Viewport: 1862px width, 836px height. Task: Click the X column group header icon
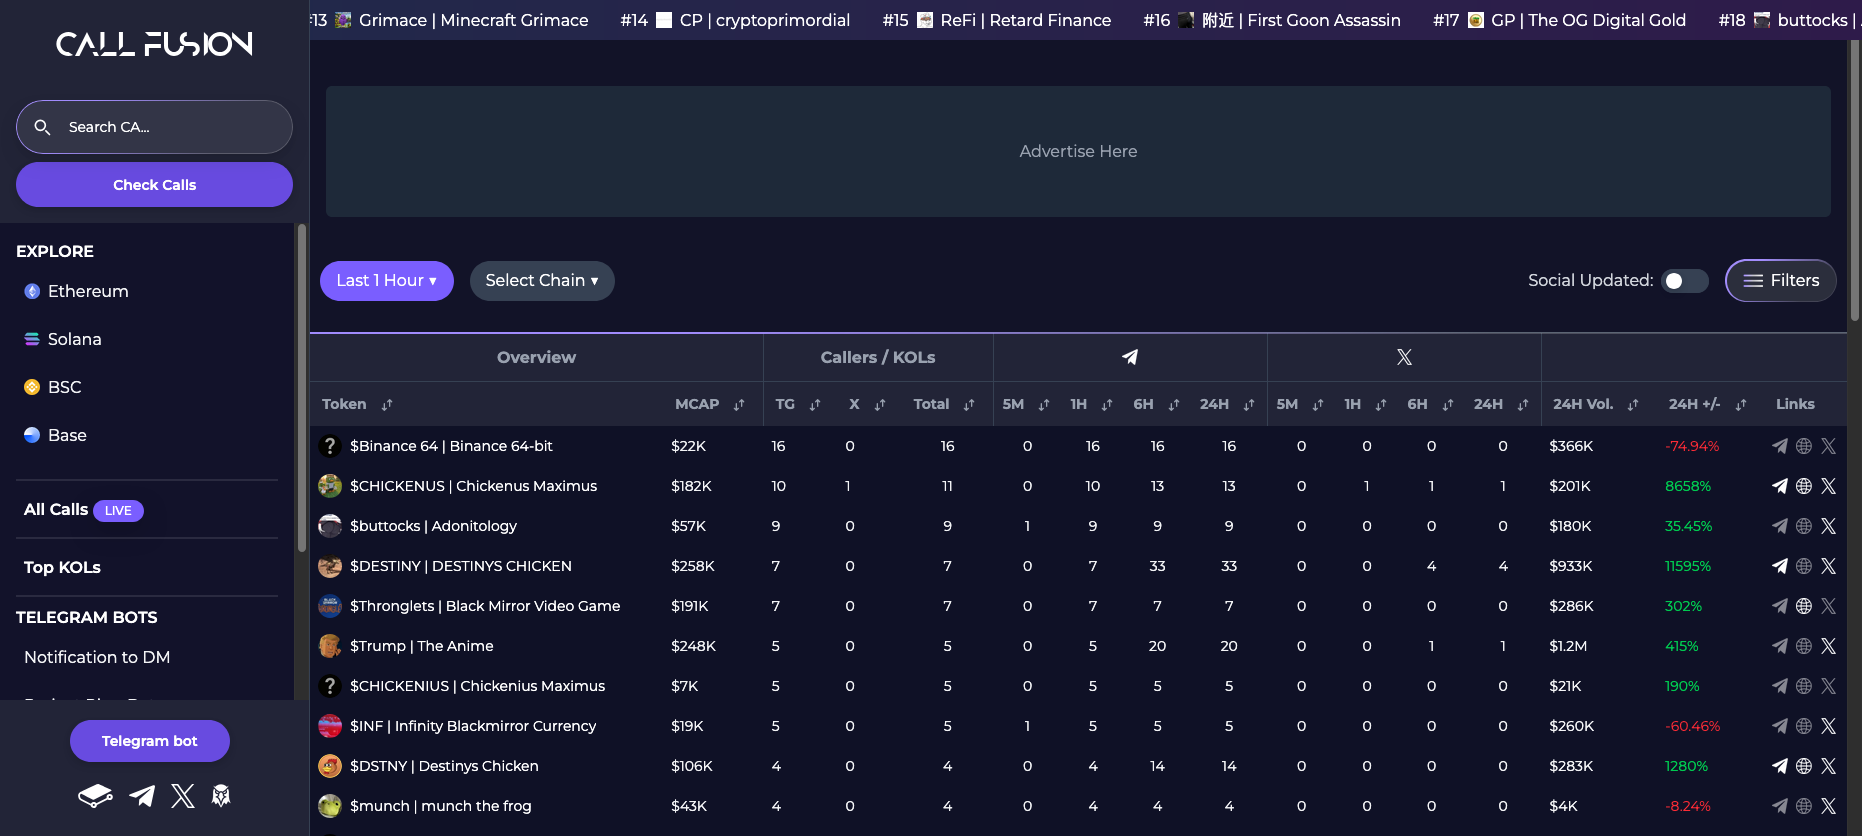click(1404, 357)
